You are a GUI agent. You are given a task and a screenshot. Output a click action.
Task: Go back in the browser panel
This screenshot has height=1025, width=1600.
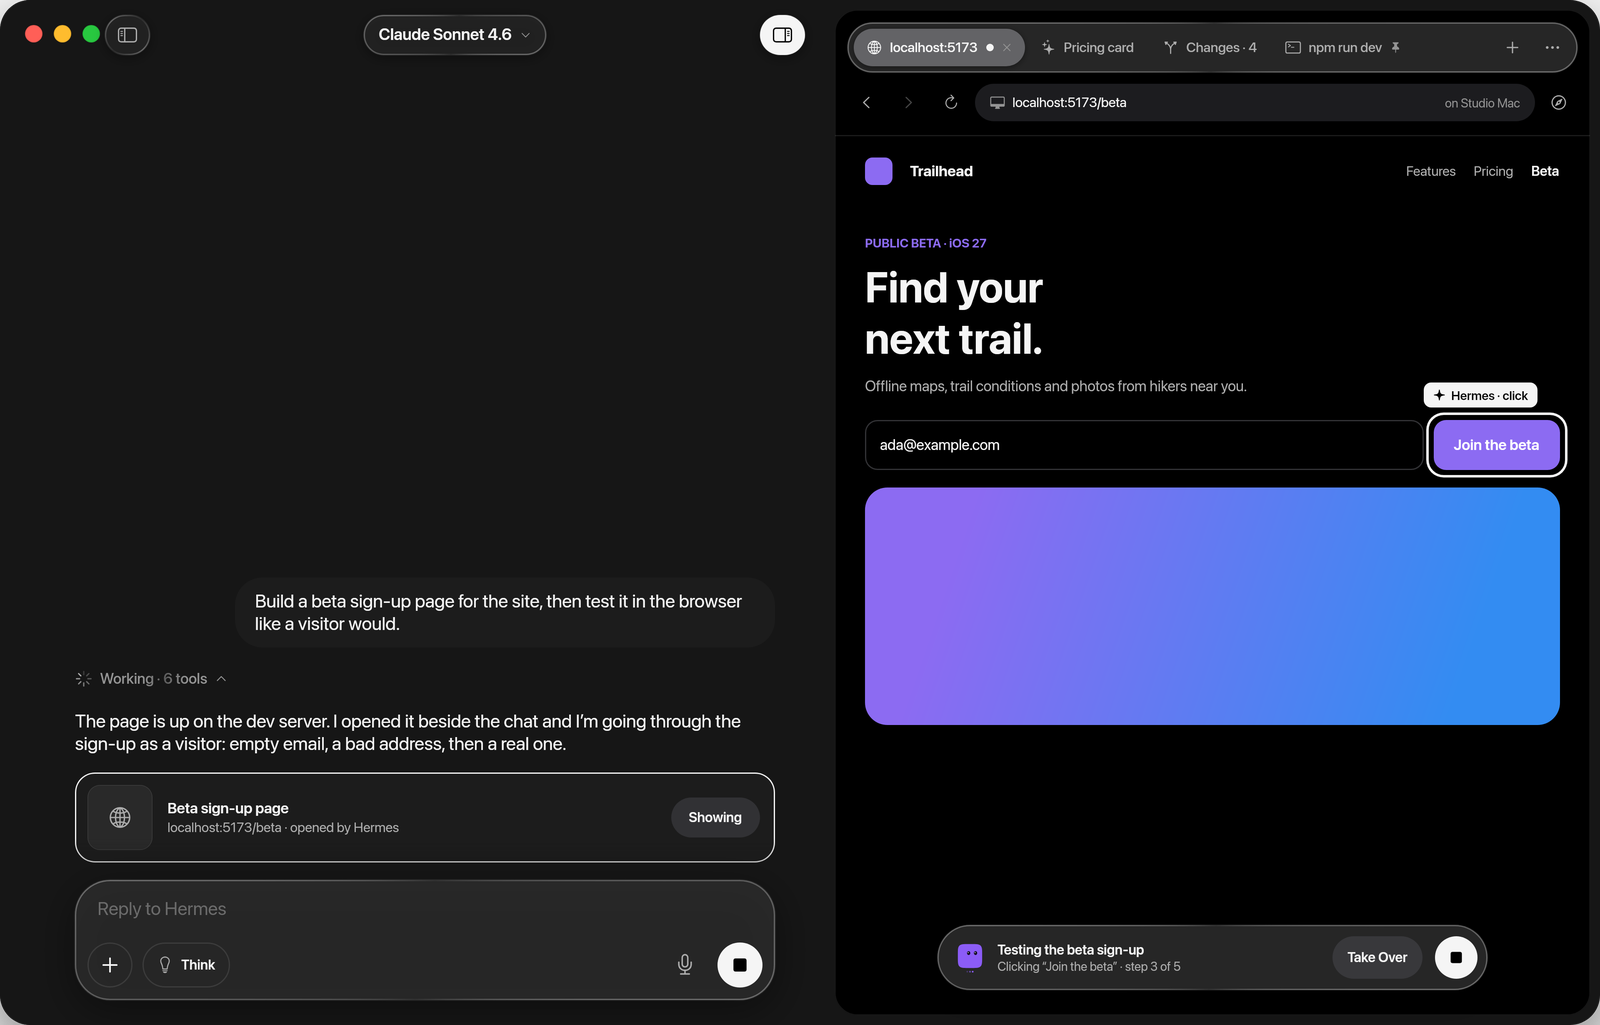click(x=867, y=102)
